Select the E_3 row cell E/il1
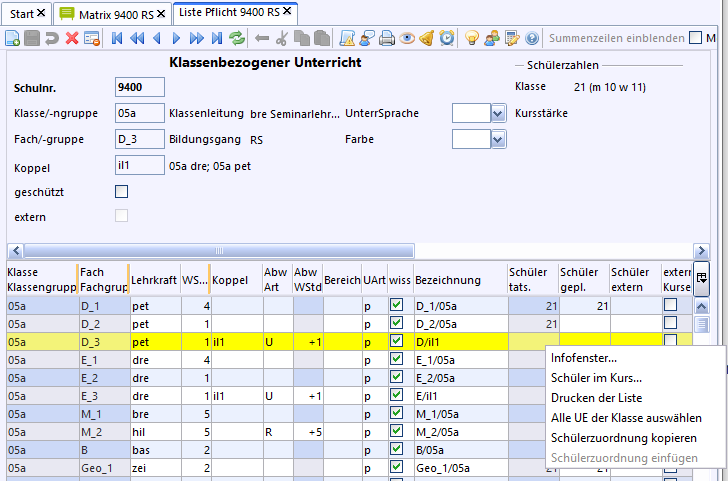728x481 pixels. click(461, 396)
